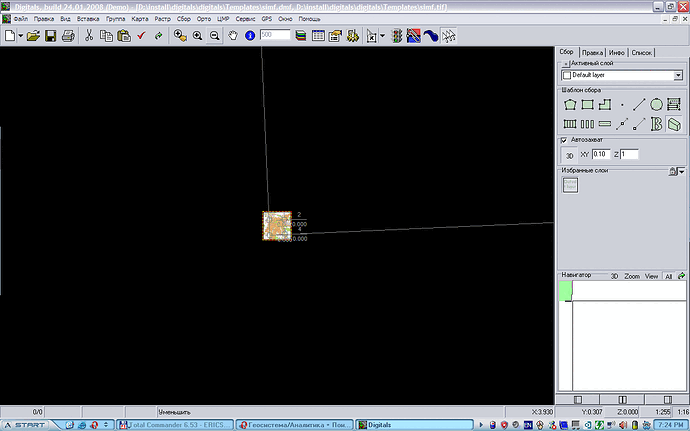
Task: Expand the Default layer combo box
Action: click(678, 75)
